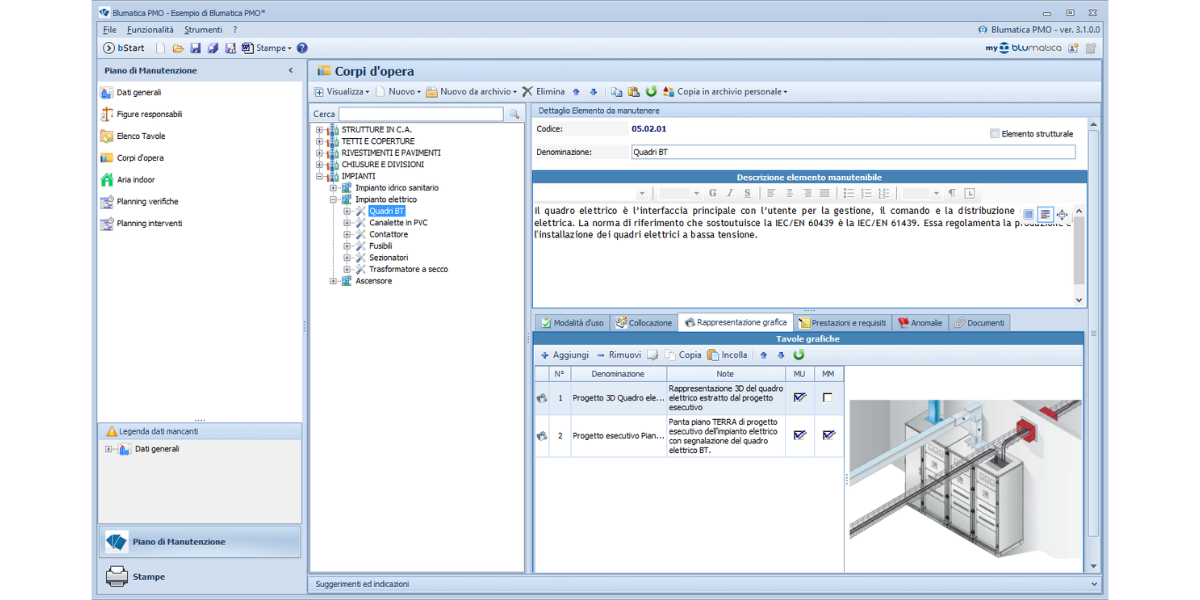The width and height of the screenshot is (1200, 600).
Task: Open the Funzionalità menu
Action: 150,30
